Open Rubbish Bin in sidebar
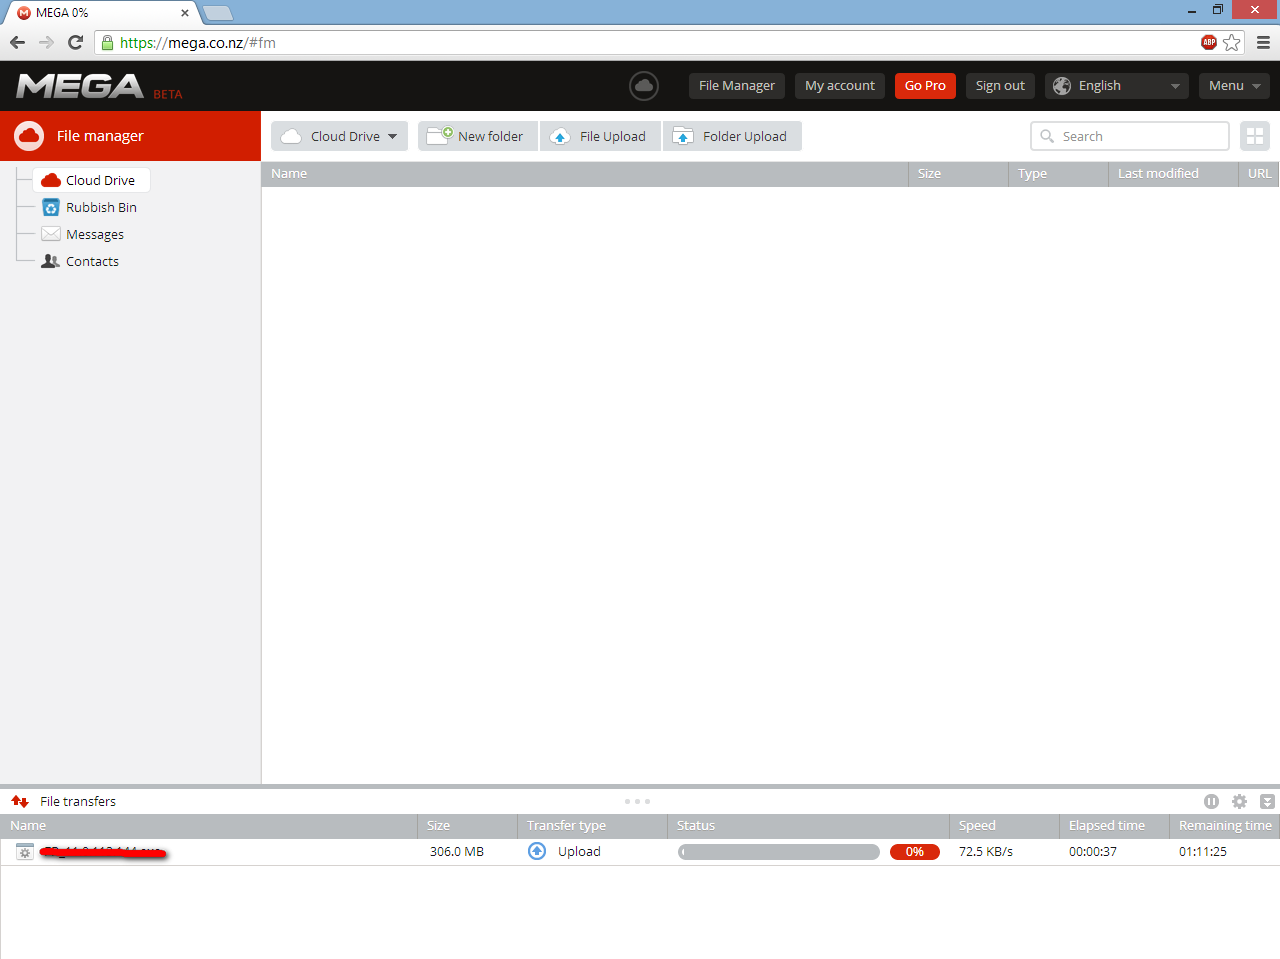 (101, 207)
